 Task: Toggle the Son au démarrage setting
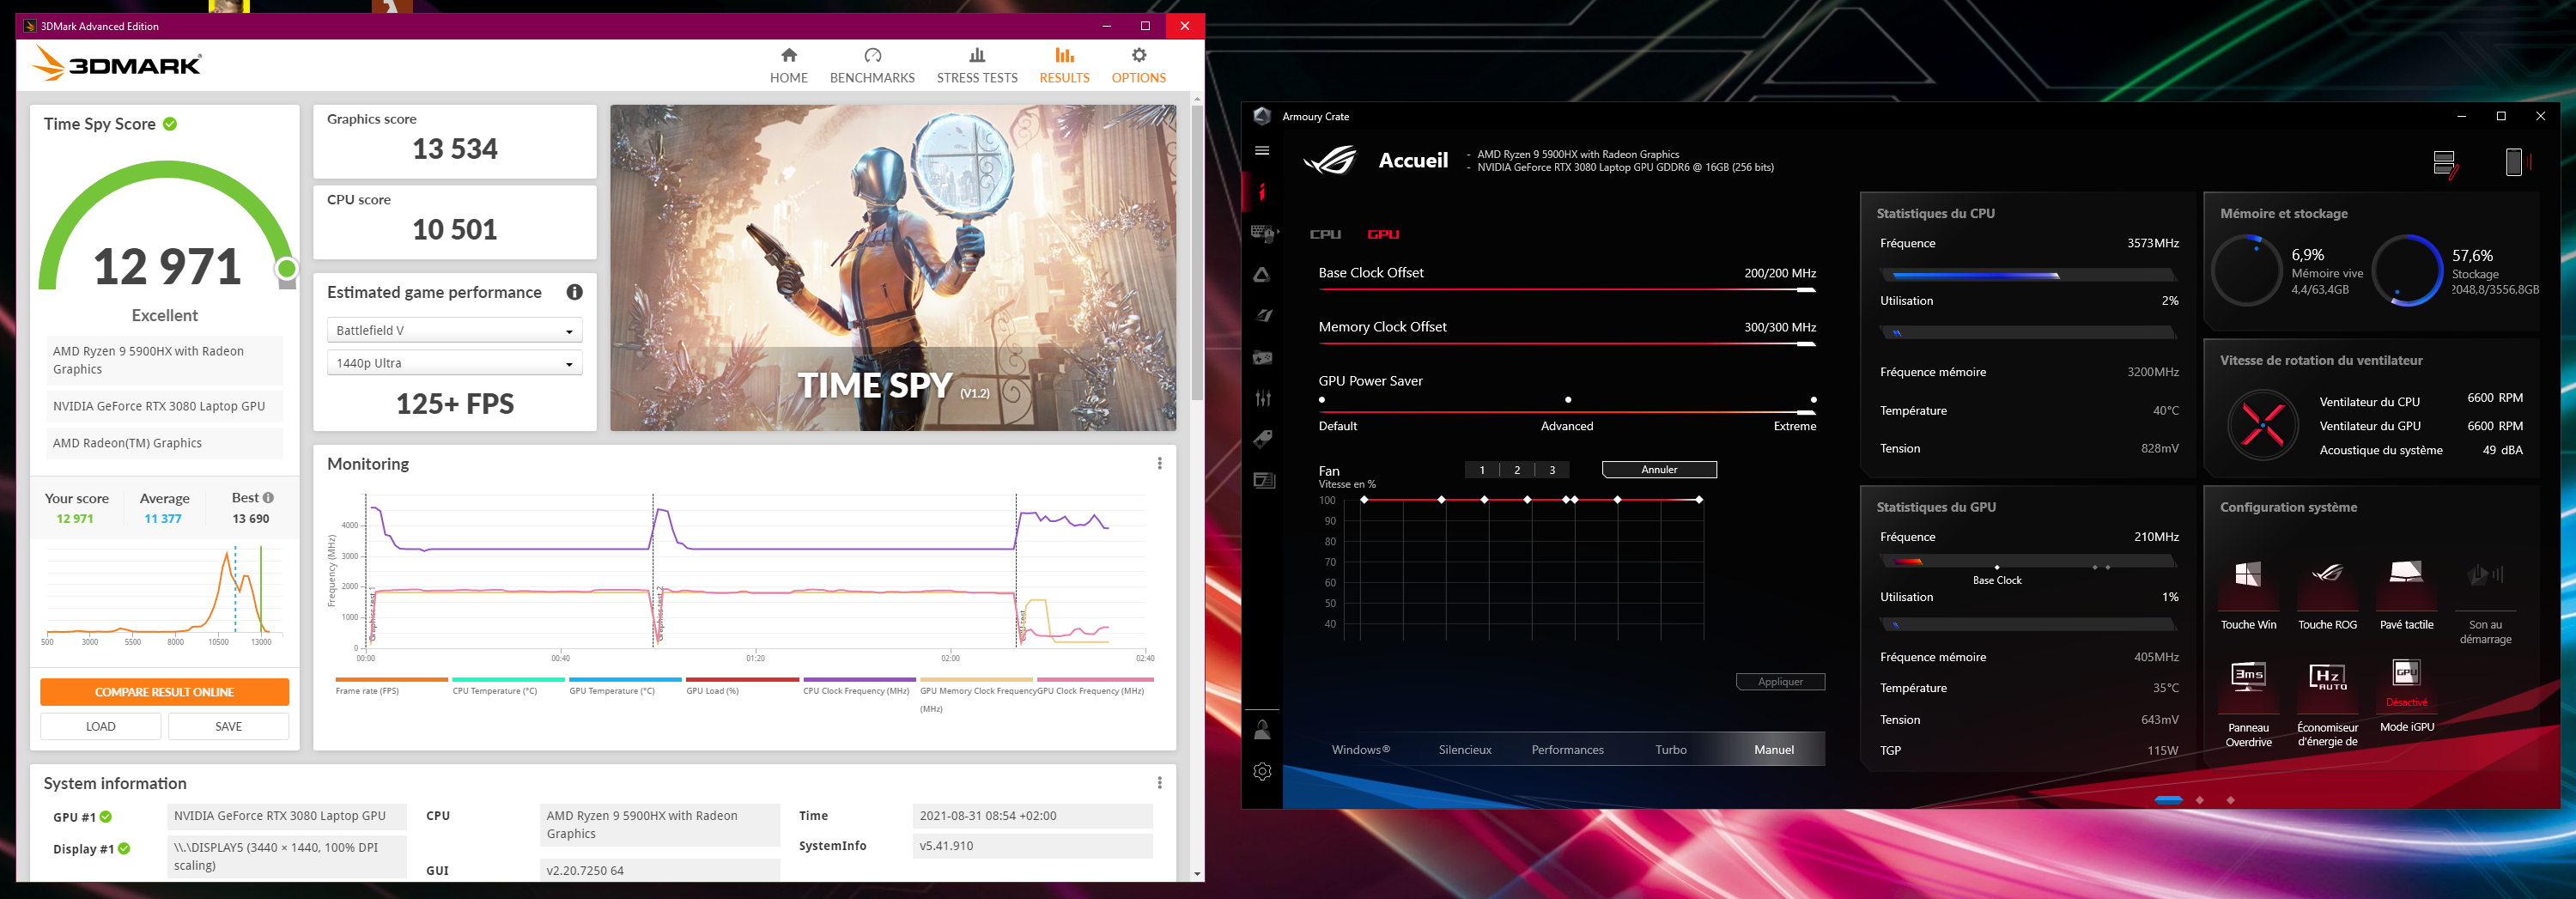pos(2485,599)
